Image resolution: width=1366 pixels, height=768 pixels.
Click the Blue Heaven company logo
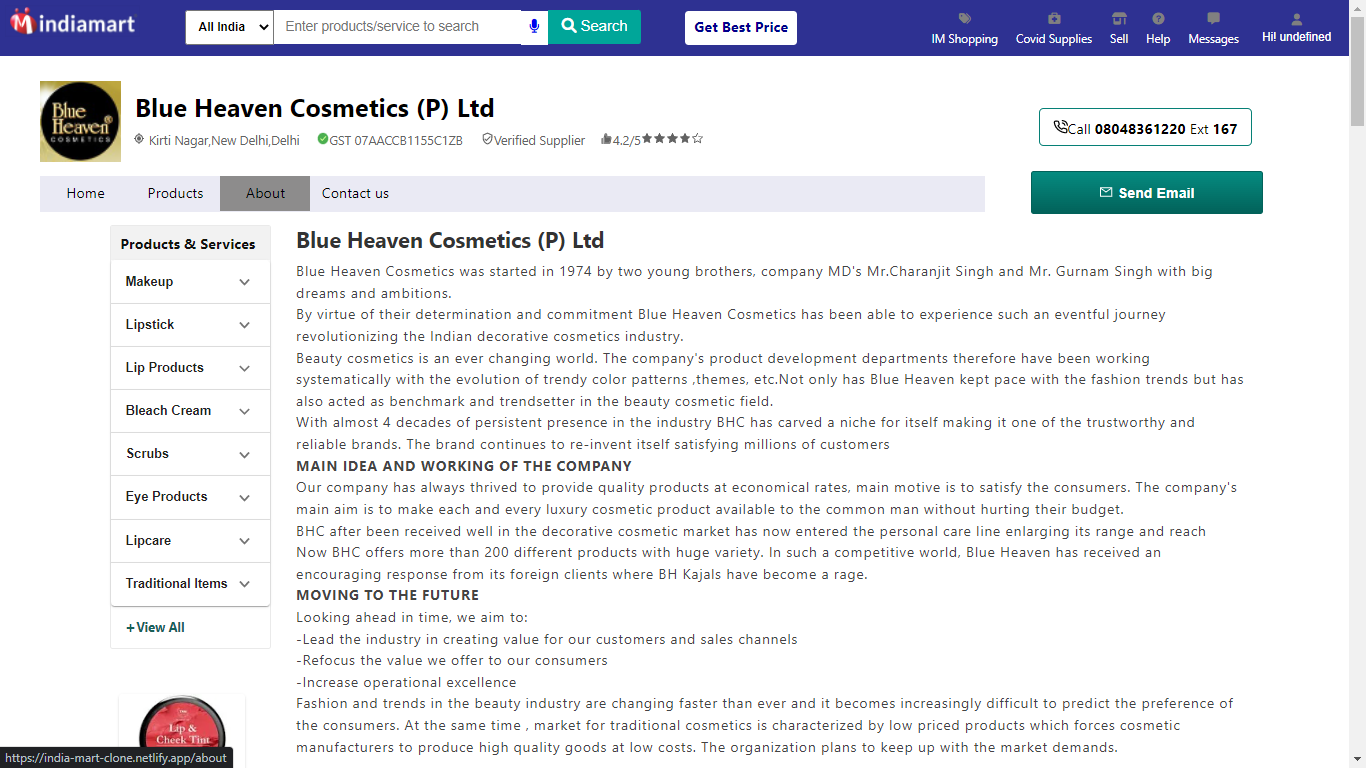[80, 121]
